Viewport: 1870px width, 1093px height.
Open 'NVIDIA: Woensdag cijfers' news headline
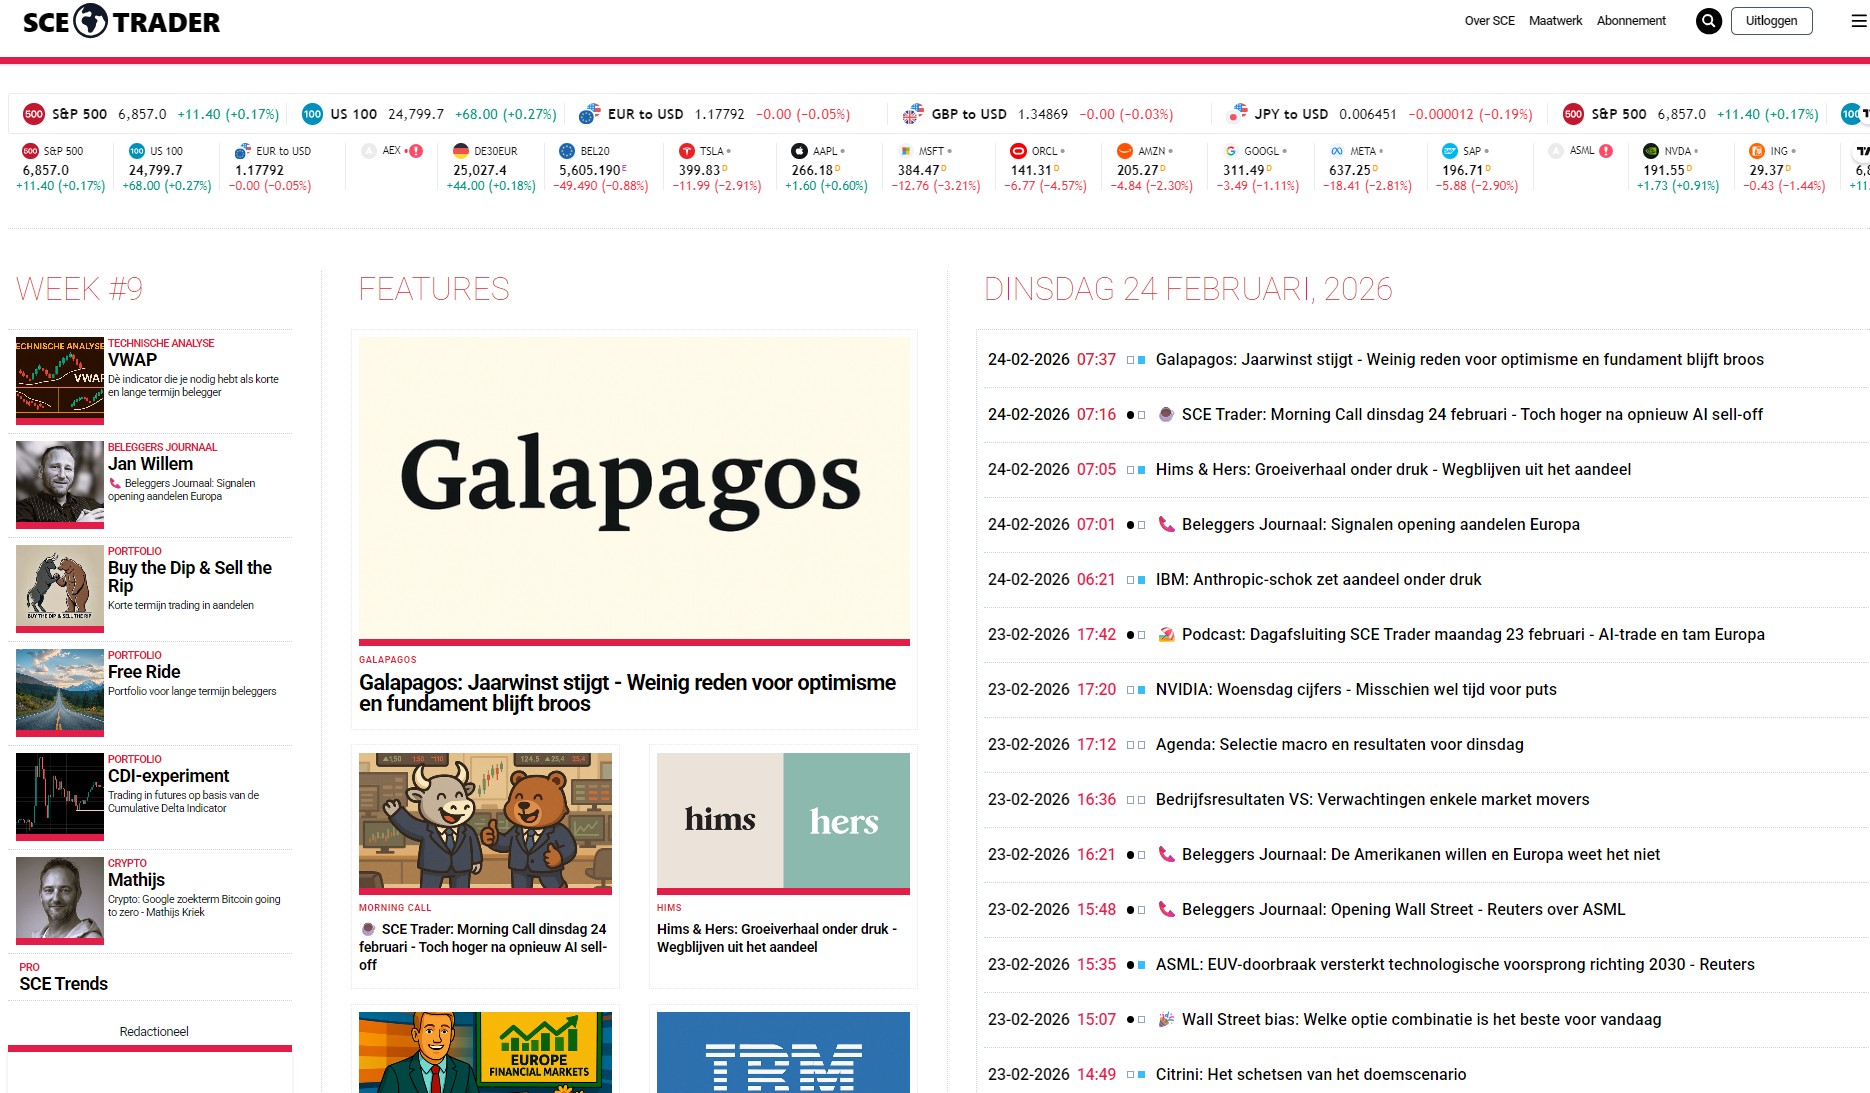(x=1356, y=689)
